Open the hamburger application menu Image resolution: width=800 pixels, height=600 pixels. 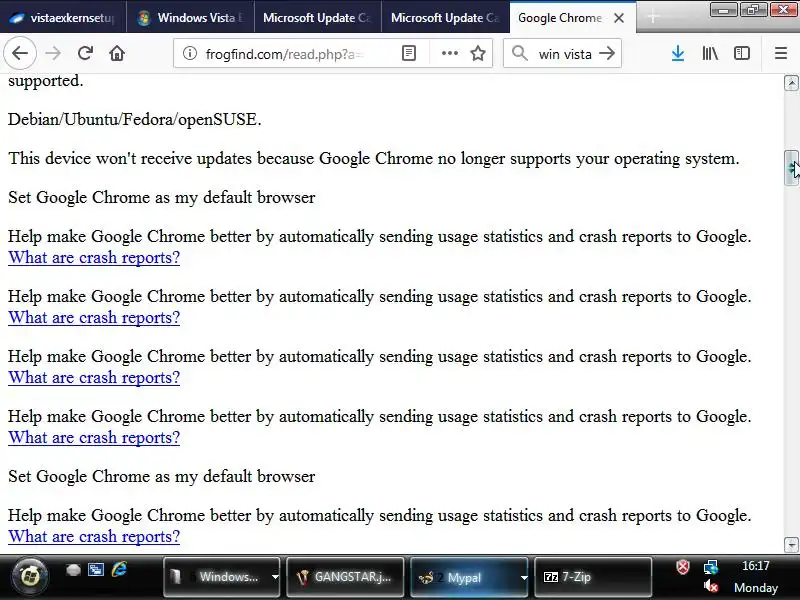click(781, 53)
